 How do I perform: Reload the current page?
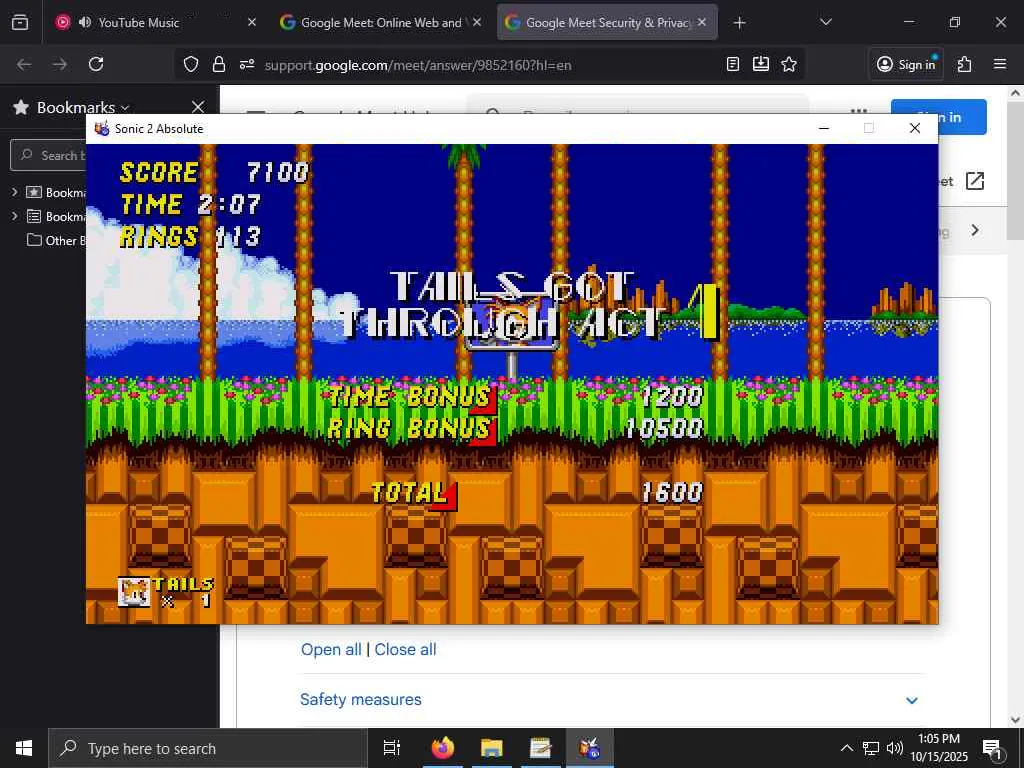[x=96, y=64]
